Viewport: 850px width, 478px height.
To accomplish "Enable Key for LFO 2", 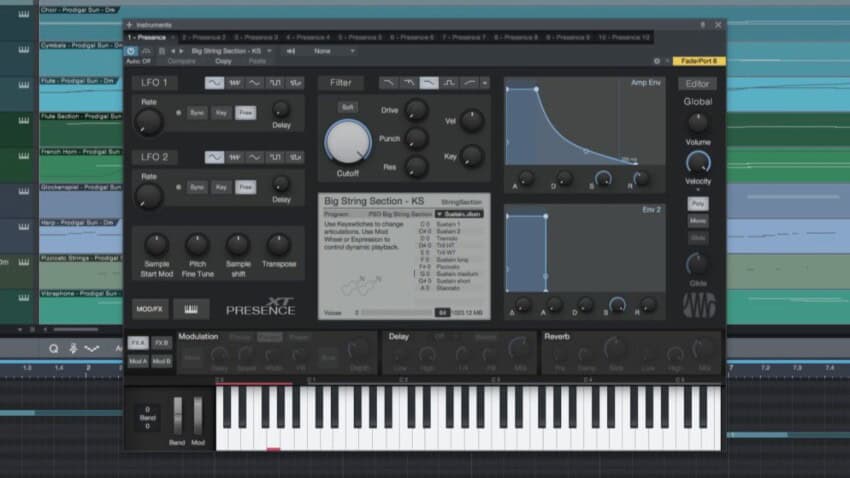I will pyautogui.click(x=221, y=187).
